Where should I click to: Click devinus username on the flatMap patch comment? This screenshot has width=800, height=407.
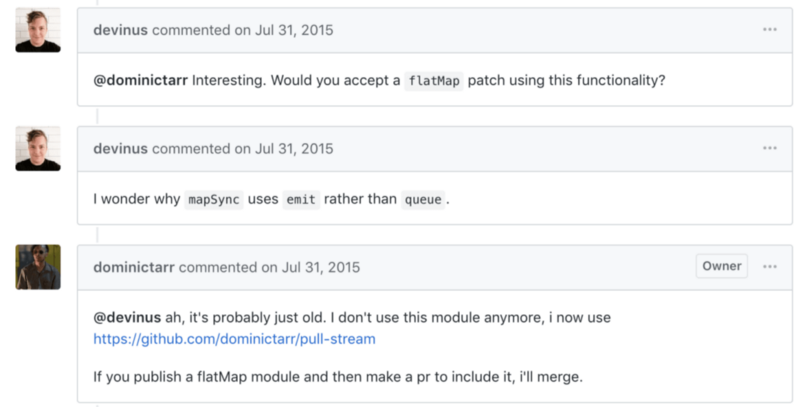pyautogui.click(x=120, y=30)
